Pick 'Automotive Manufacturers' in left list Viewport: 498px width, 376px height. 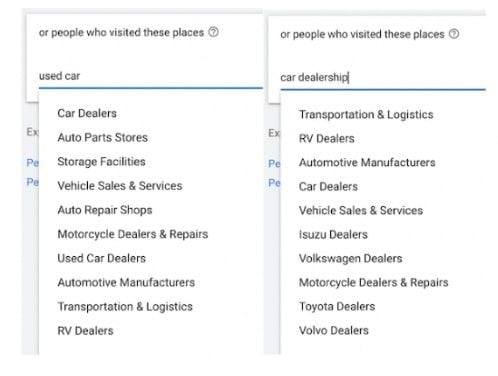point(126,282)
